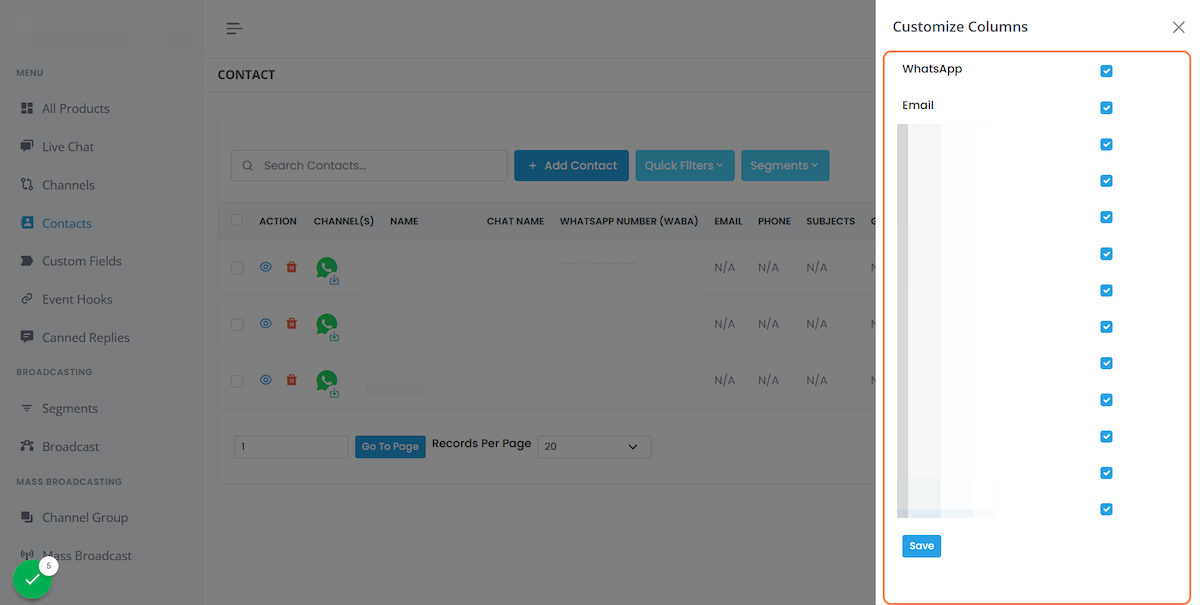
Task: Click the Event Hooks link icon
Action: click(x=27, y=299)
